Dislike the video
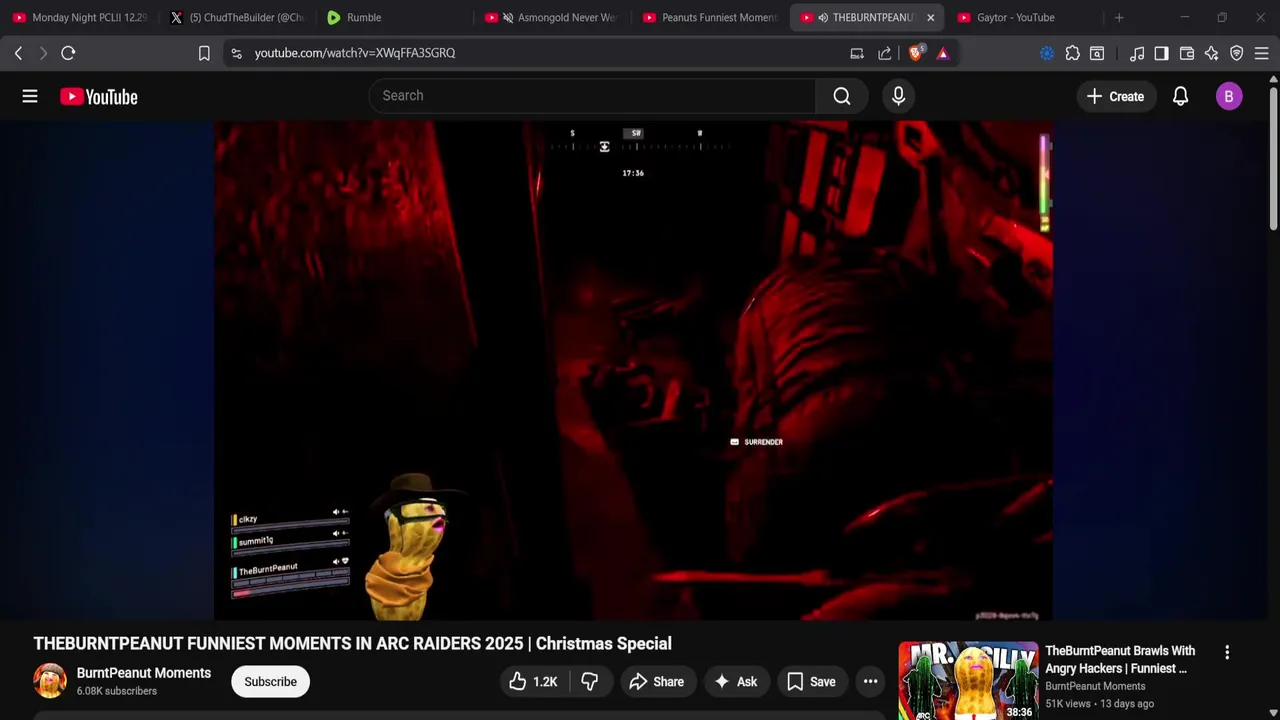 (x=590, y=682)
